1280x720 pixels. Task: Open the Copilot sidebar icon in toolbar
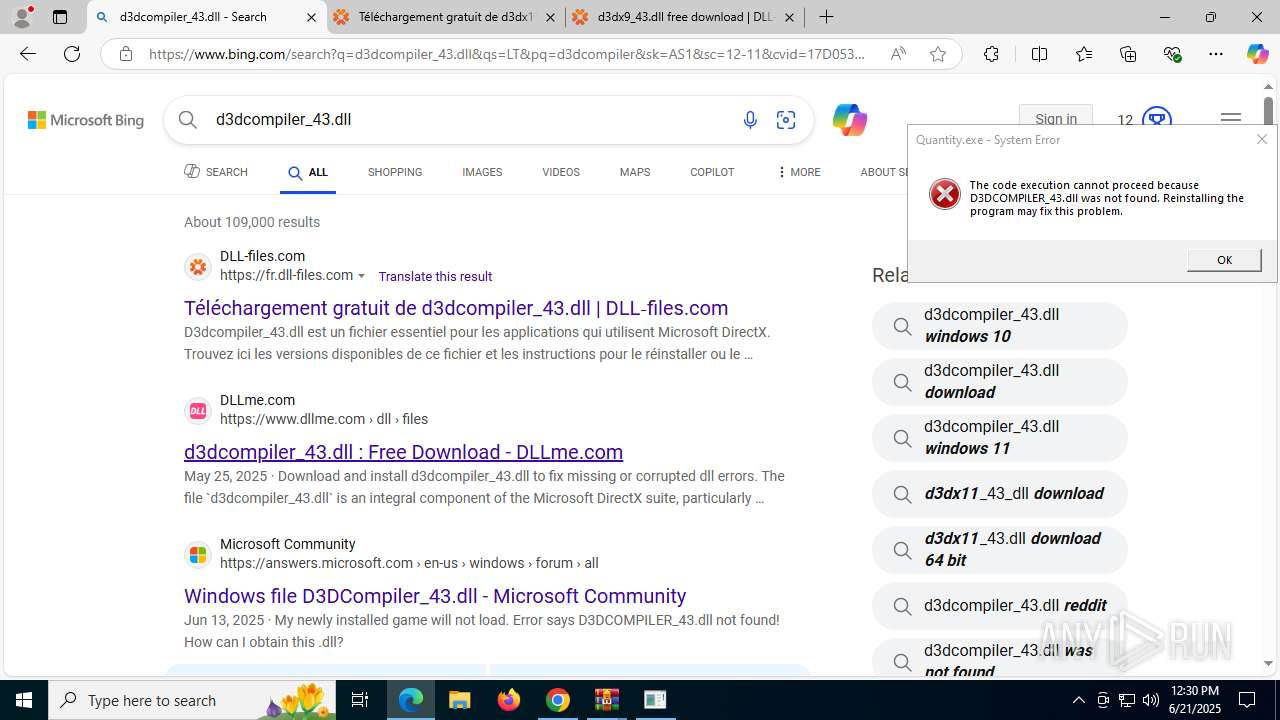click(1257, 54)
